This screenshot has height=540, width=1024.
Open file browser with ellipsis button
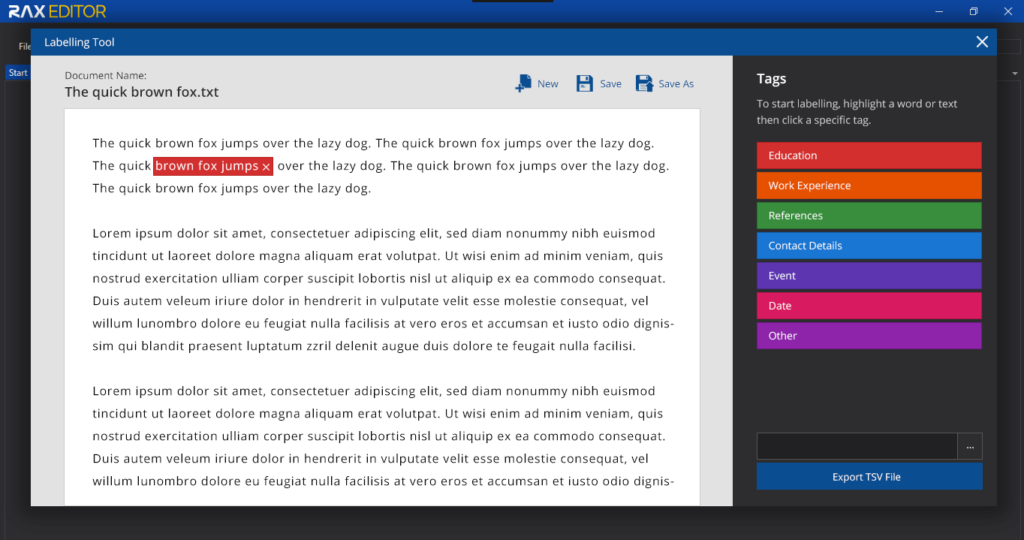[970, 447]
